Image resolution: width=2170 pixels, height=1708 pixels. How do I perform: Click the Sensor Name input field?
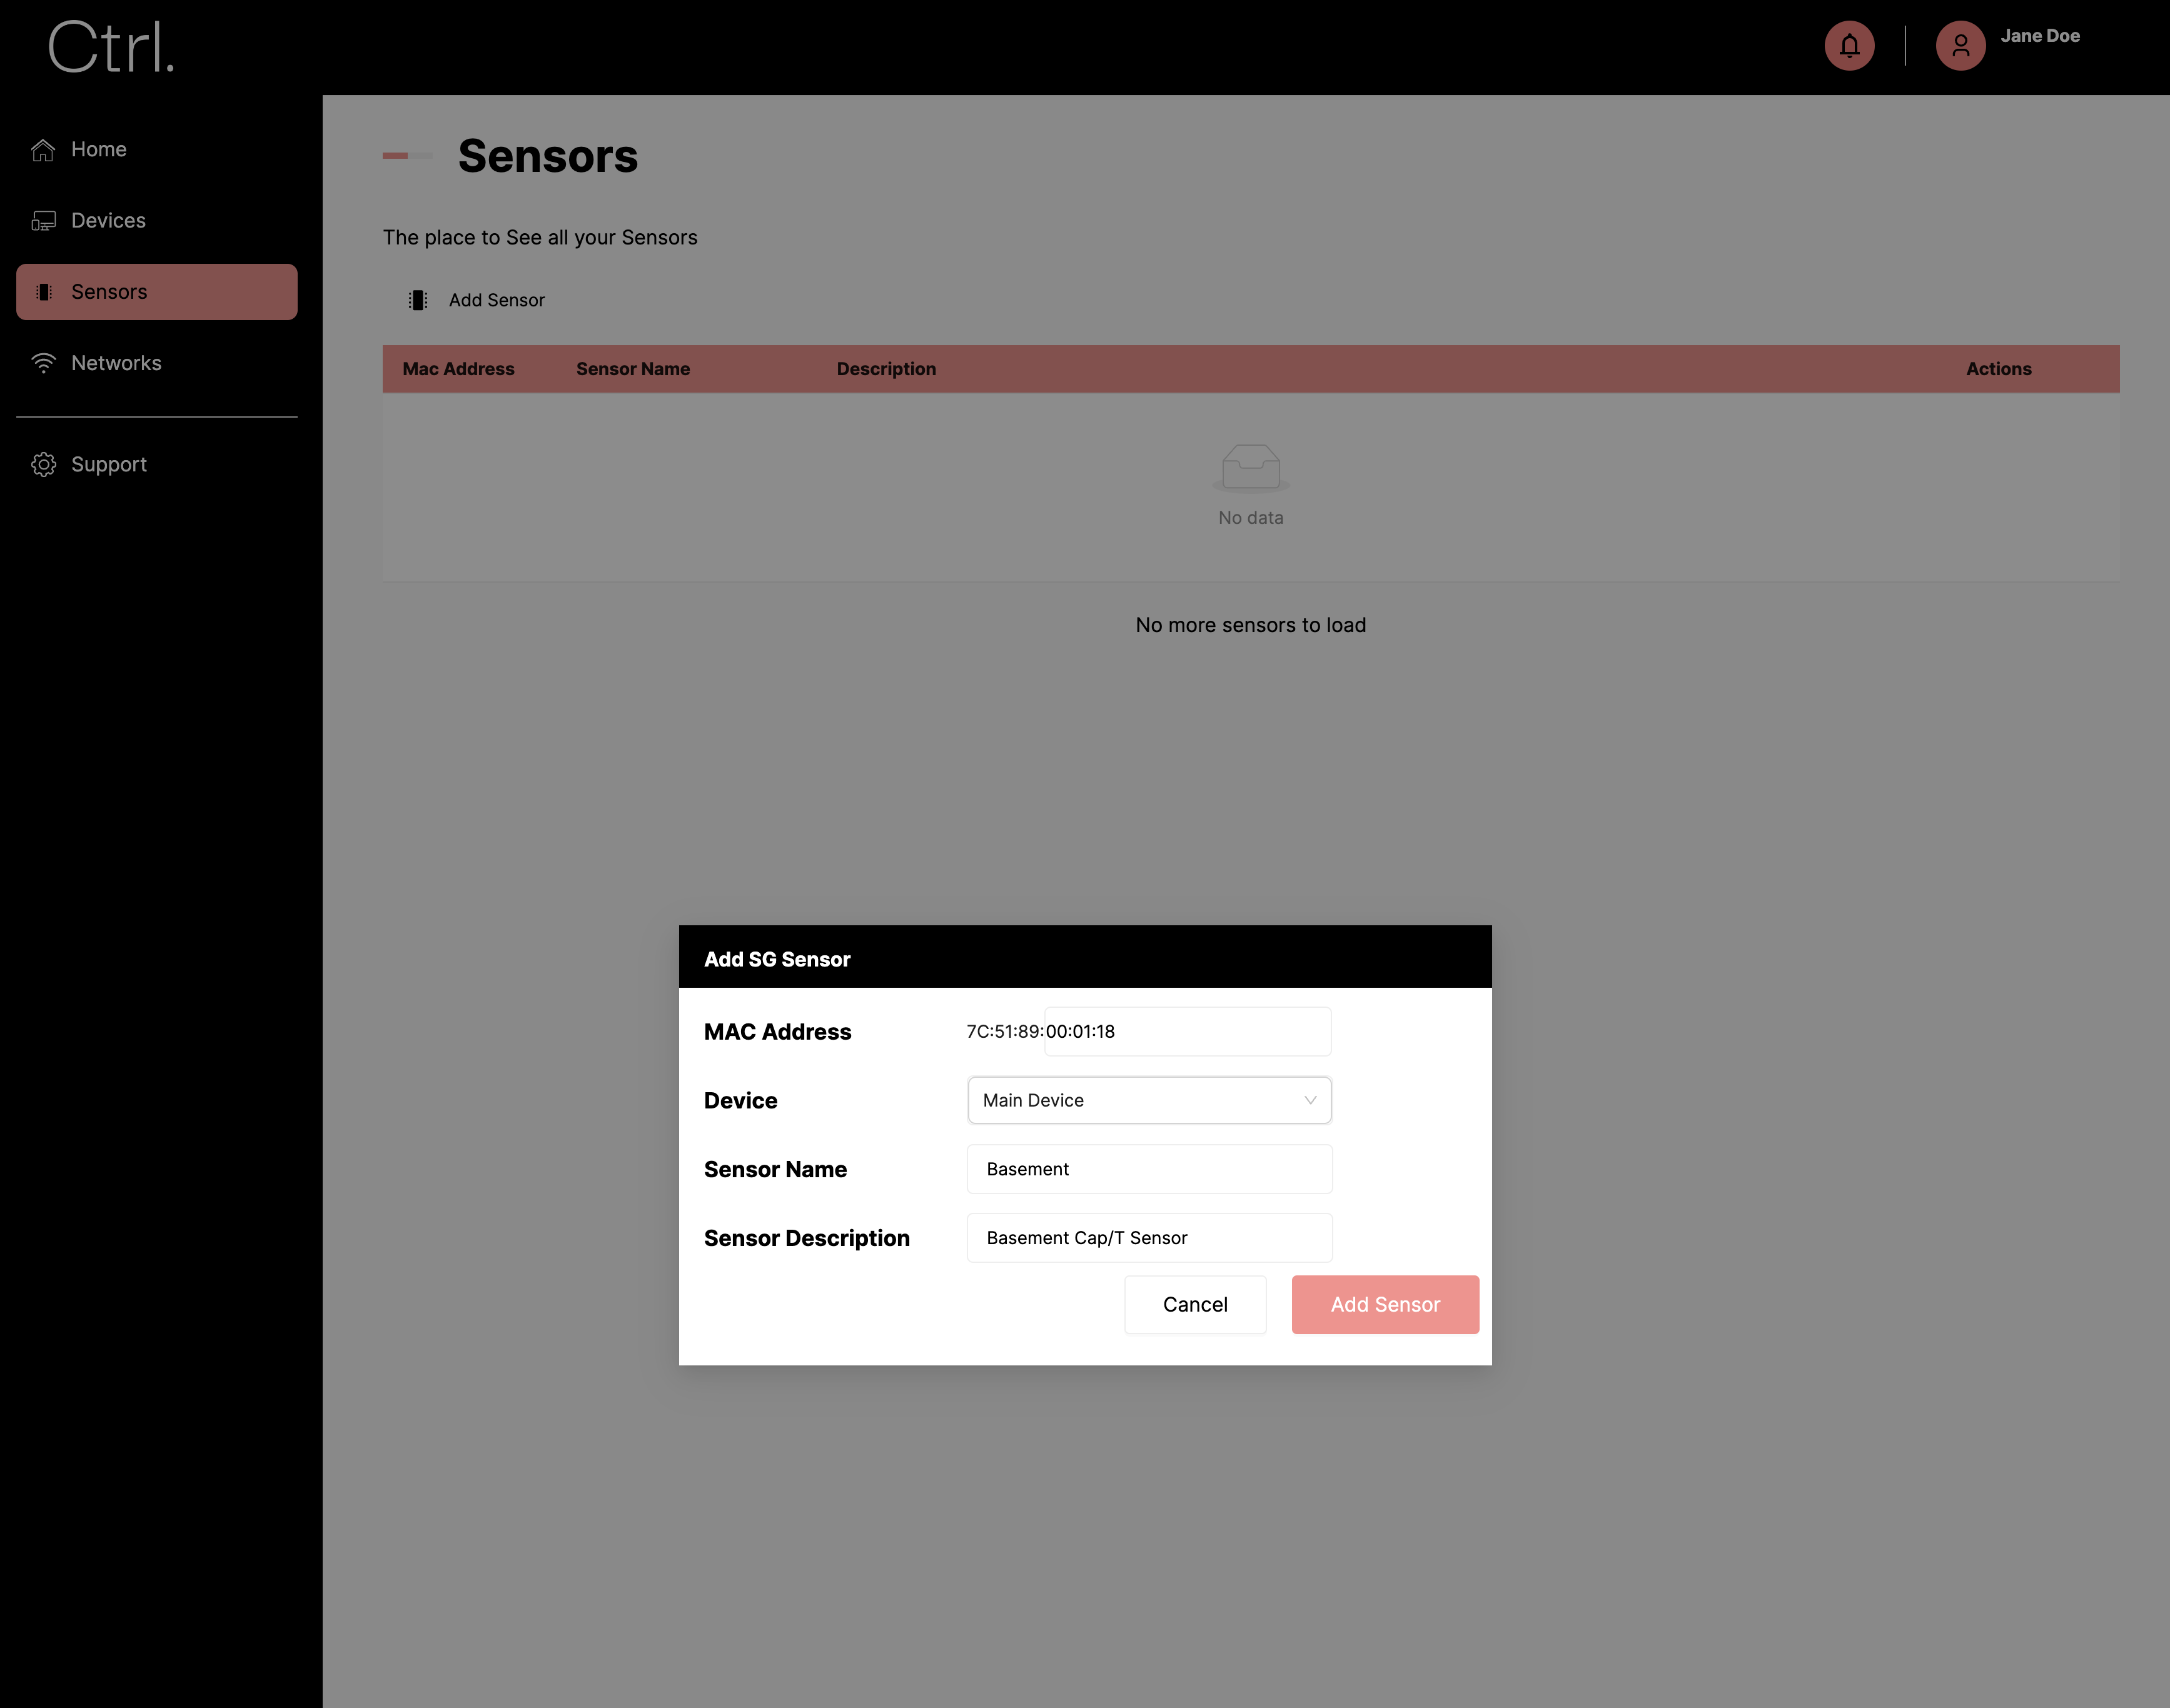tap(1148, 1167)
